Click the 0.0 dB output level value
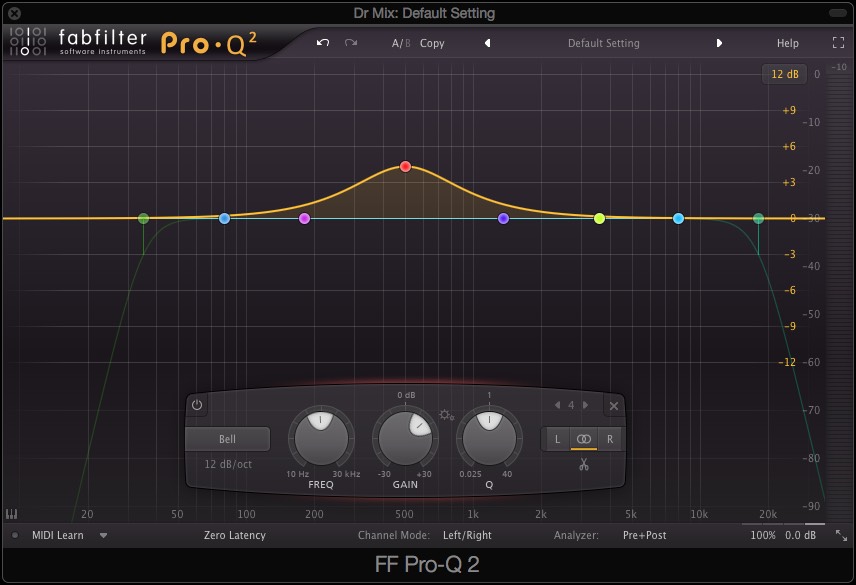Image resolution: width=856 pixels, height=585 pixels. [800, 535]
